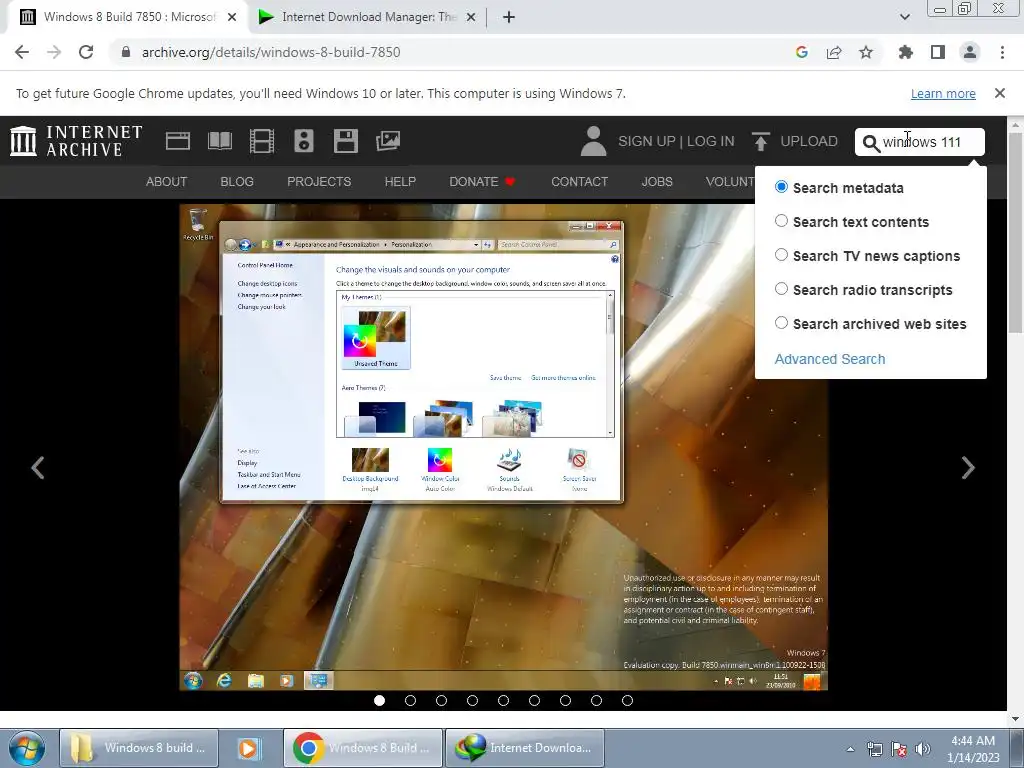Click the UPLOAD link text

click(809, 141)
